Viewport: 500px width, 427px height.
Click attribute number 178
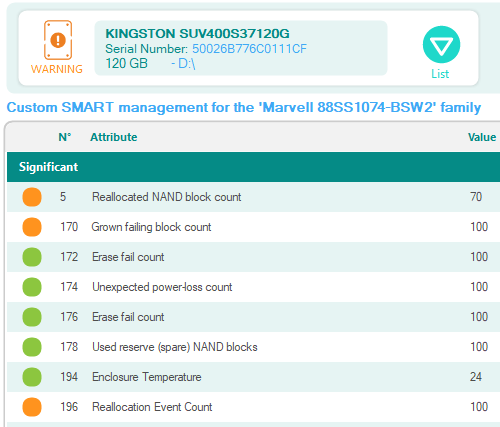(x=69, y=347)
